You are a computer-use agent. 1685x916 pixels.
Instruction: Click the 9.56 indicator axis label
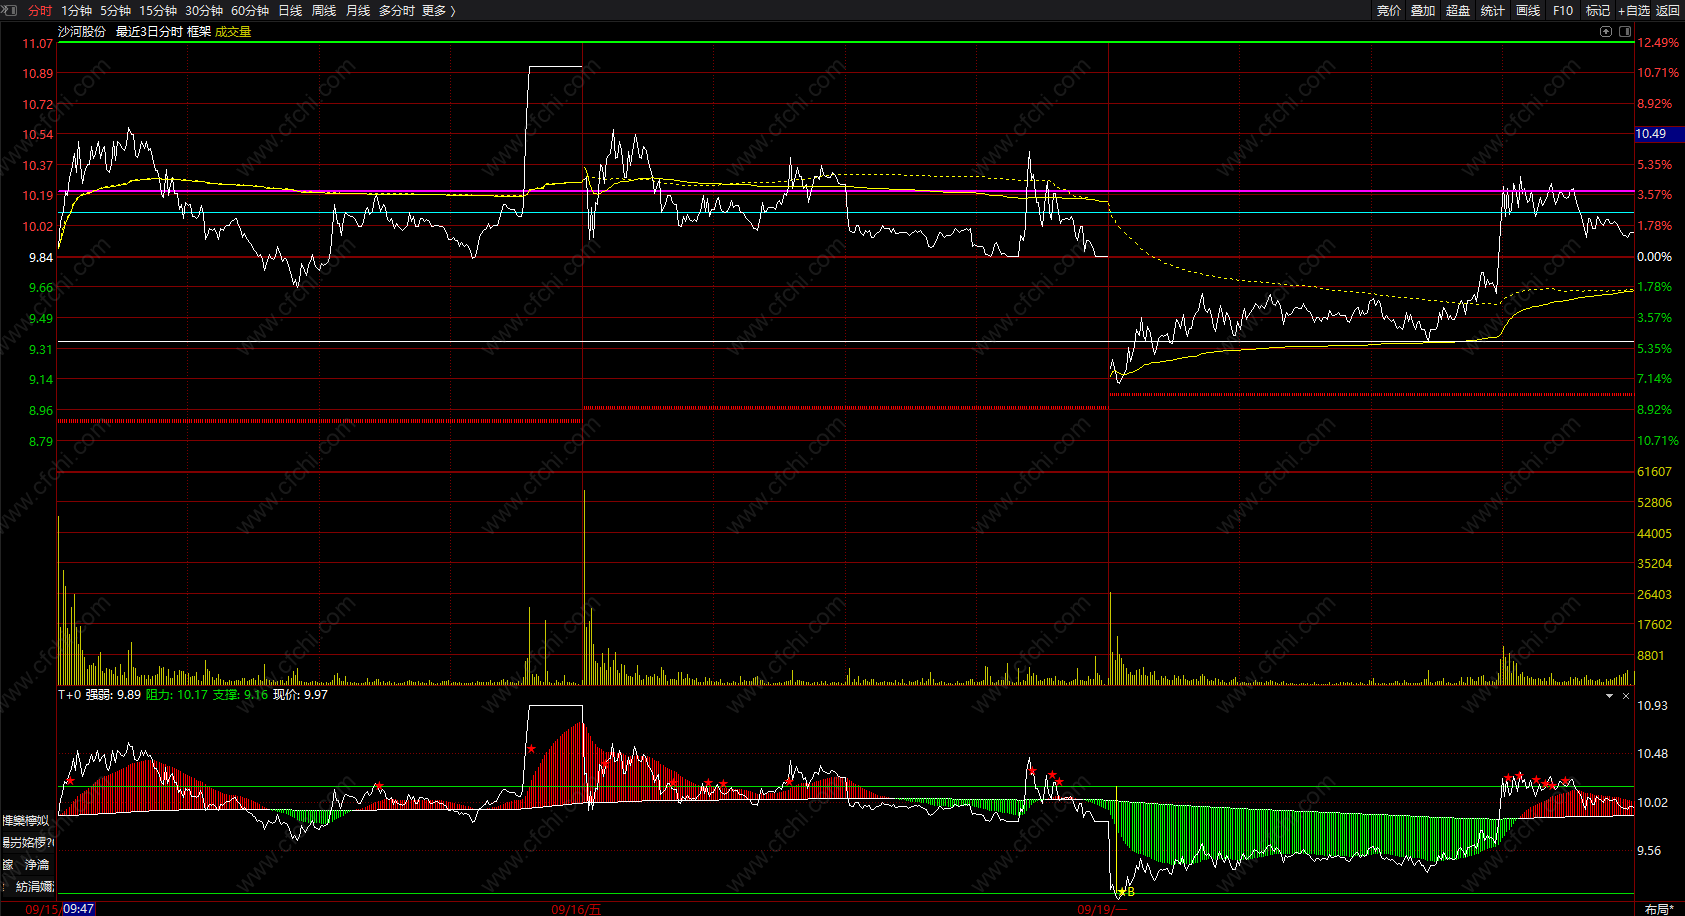pos(1649,851)
